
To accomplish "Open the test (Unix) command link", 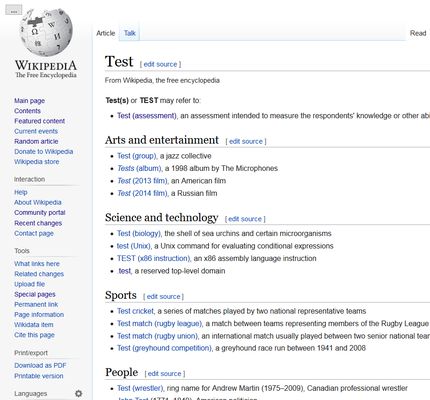I will tap(133, 246).
